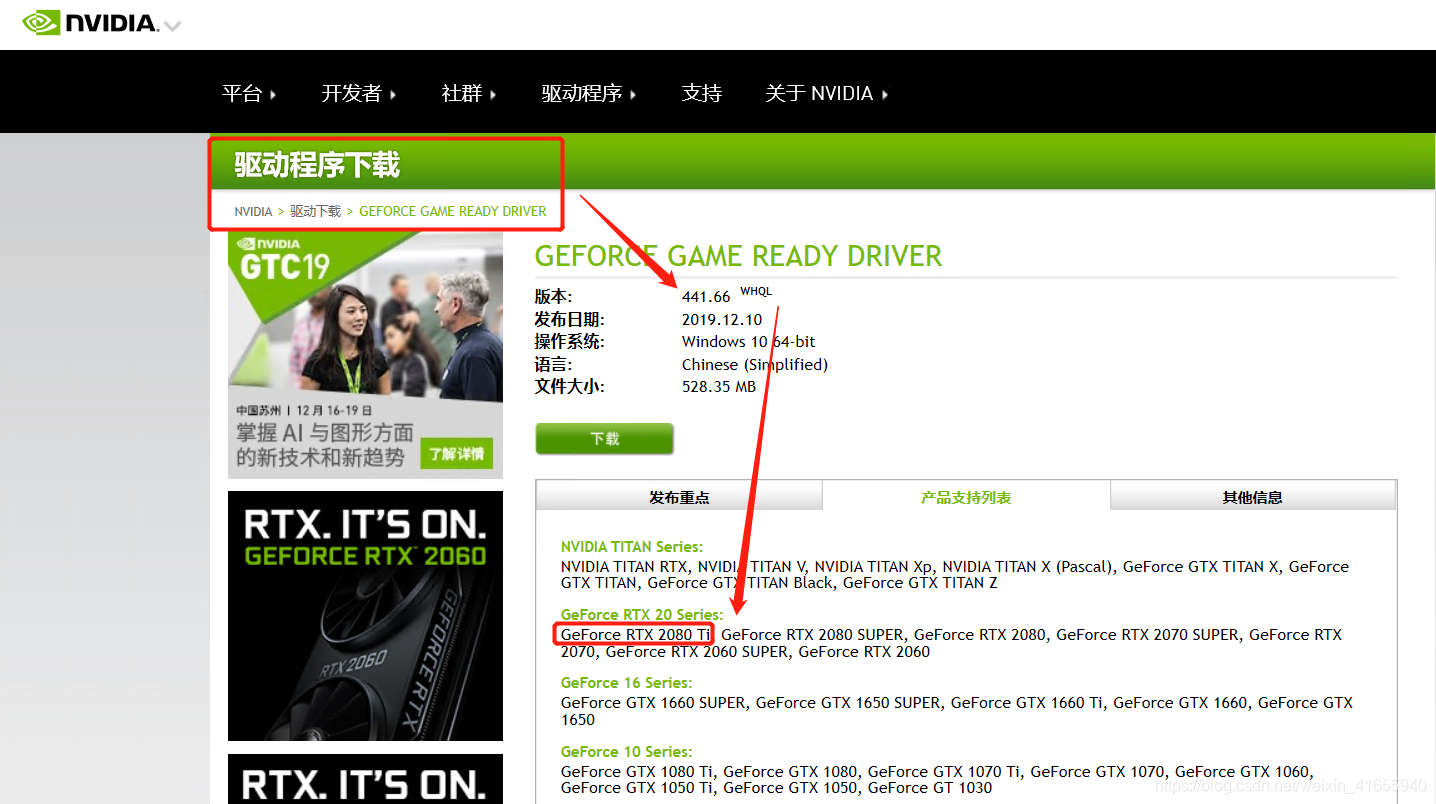Switch to the 其他信息 tab

1253,497
